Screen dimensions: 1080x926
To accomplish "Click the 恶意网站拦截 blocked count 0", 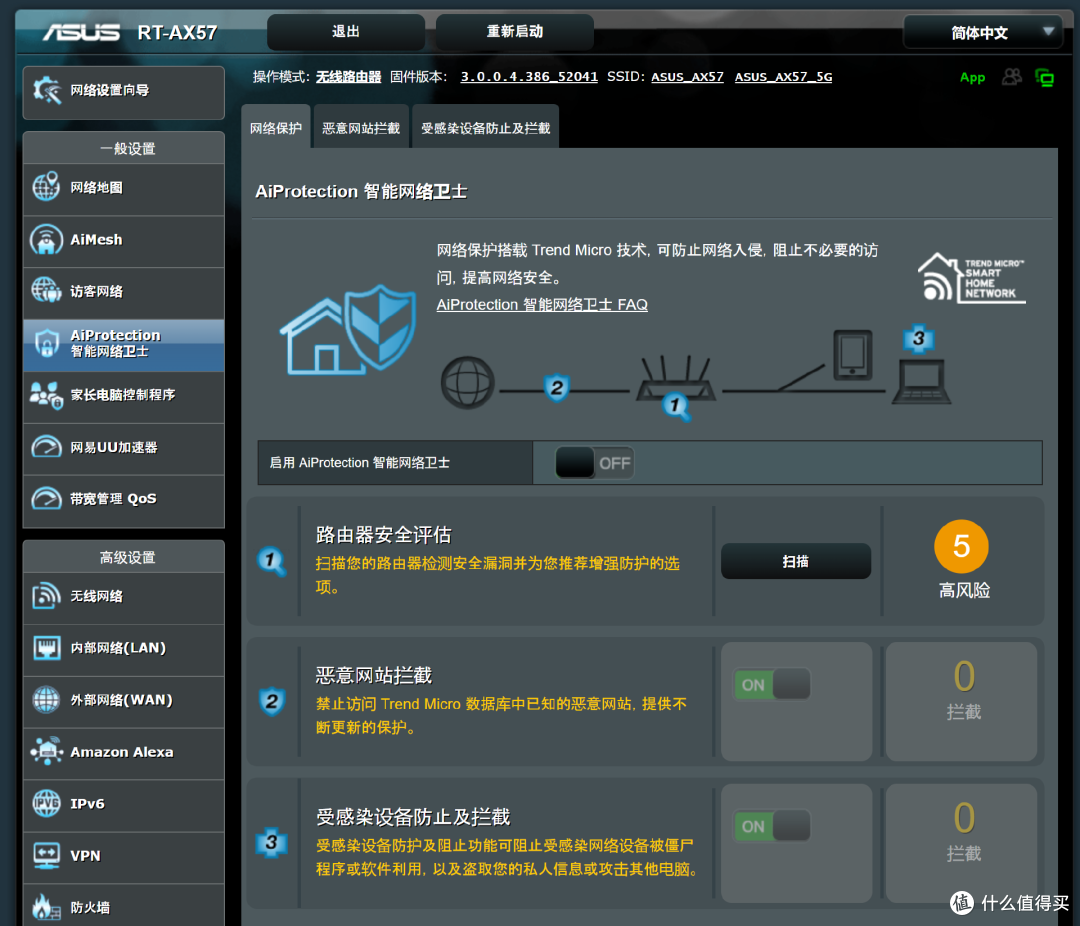I will [x=964, y=676].
